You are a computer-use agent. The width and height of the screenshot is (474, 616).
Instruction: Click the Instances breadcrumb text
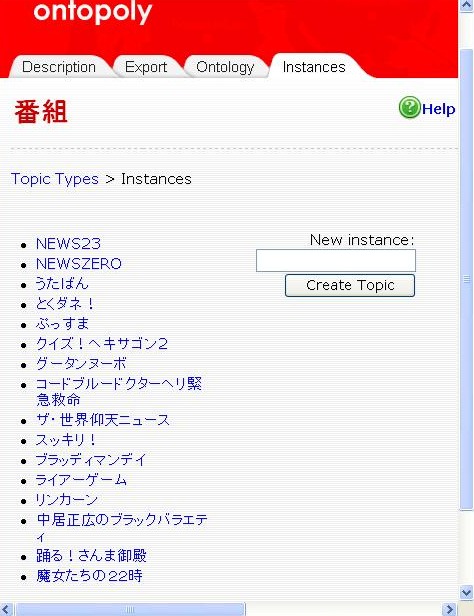click(x=156, y=179)
